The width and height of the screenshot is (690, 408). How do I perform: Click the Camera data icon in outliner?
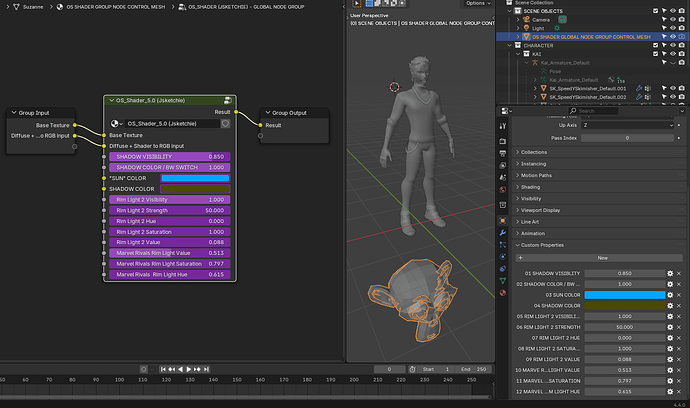point(562,19)
